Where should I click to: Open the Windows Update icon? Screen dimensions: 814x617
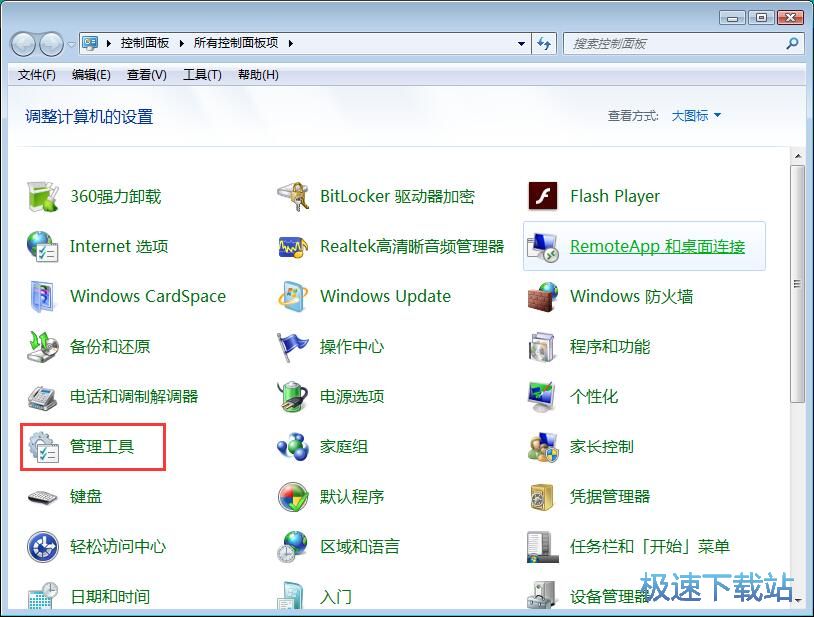293,296
